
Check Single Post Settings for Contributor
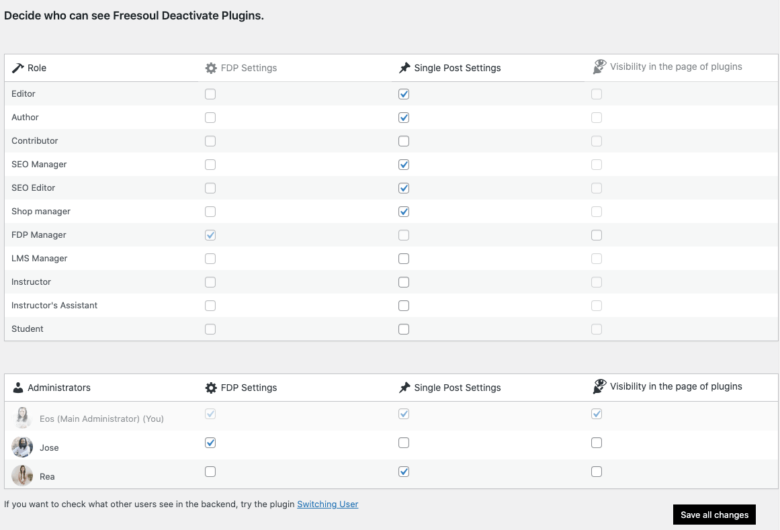point(404,141)
